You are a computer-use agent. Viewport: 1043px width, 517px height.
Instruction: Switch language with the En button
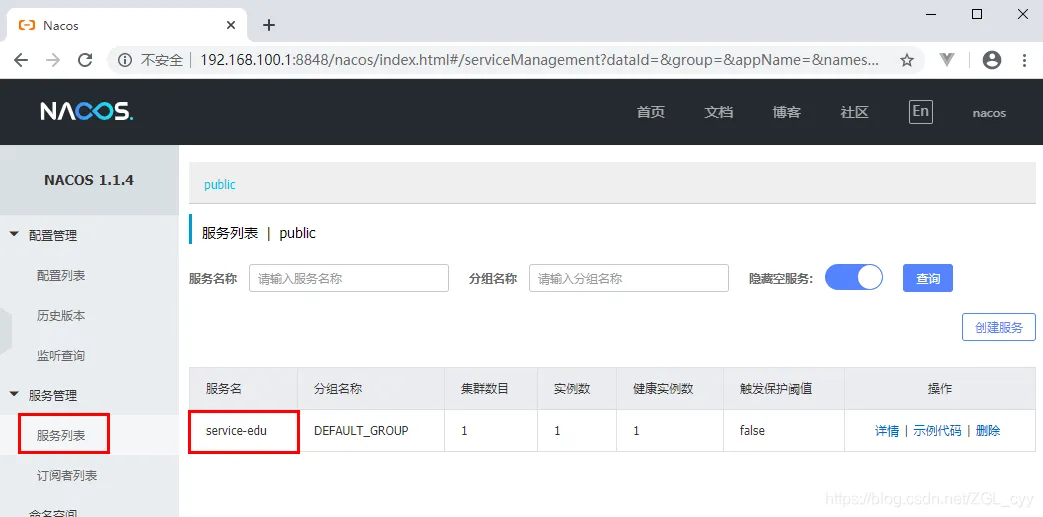click(x=921, y=111)
